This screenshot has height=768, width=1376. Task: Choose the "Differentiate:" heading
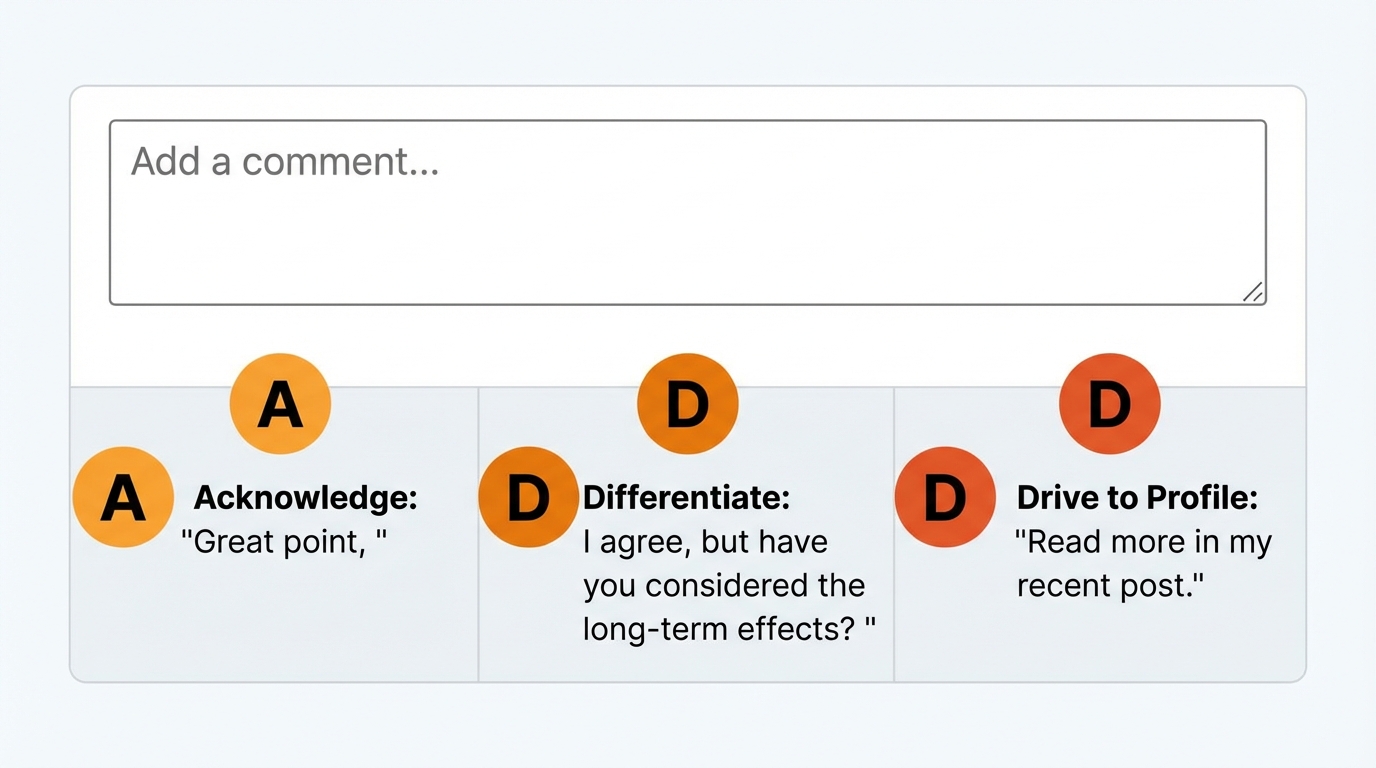click(x=686, y=497)
